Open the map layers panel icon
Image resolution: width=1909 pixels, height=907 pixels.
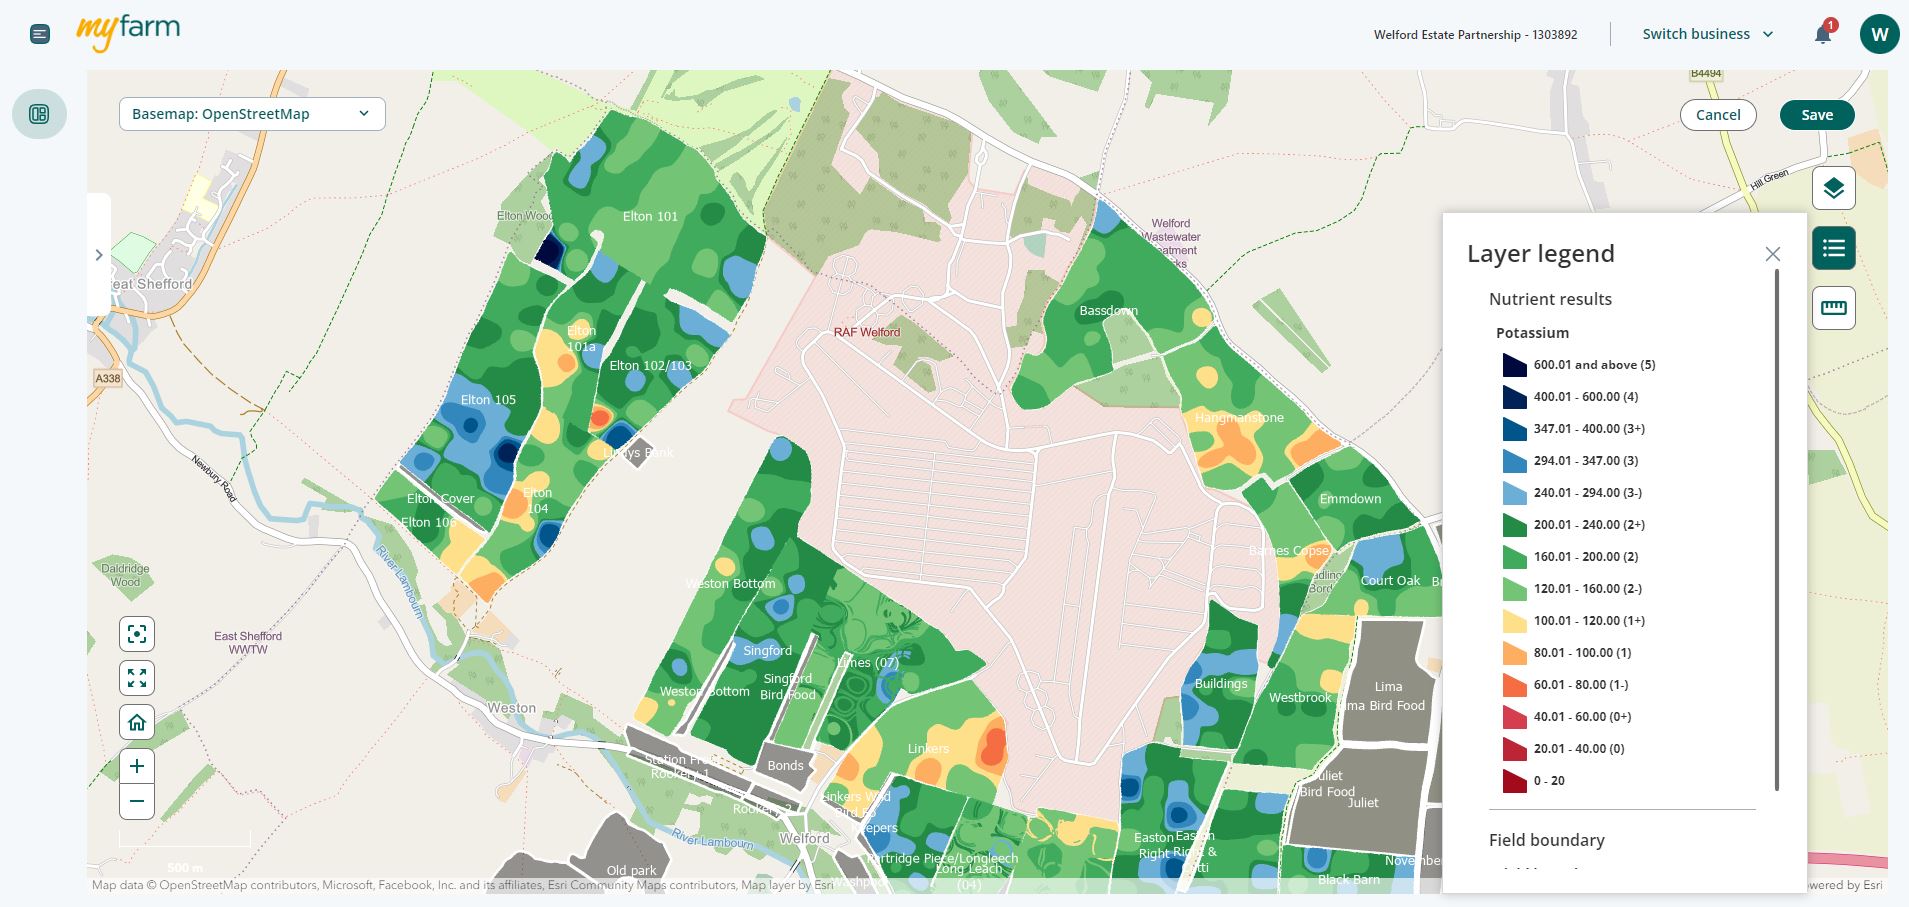1833,188
